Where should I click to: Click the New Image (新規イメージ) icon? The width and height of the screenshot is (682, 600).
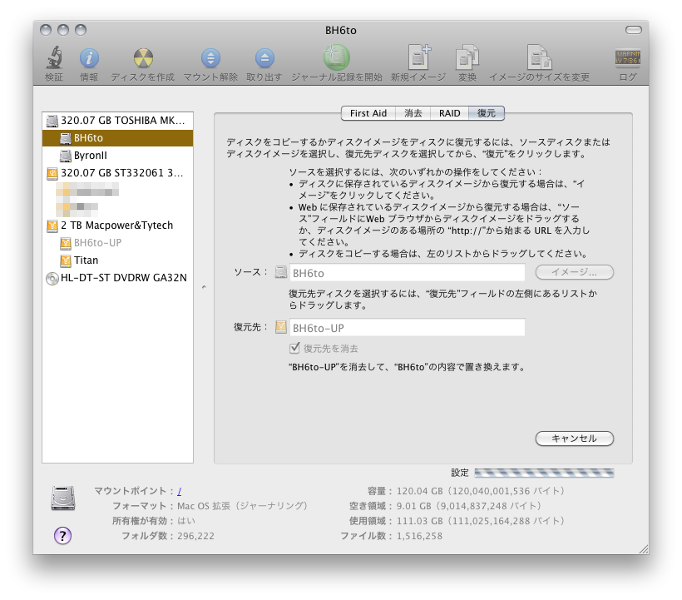419,57
